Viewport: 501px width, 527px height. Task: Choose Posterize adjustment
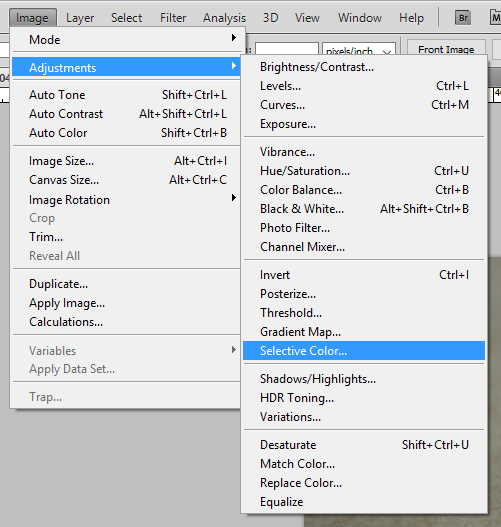point(364,294)
